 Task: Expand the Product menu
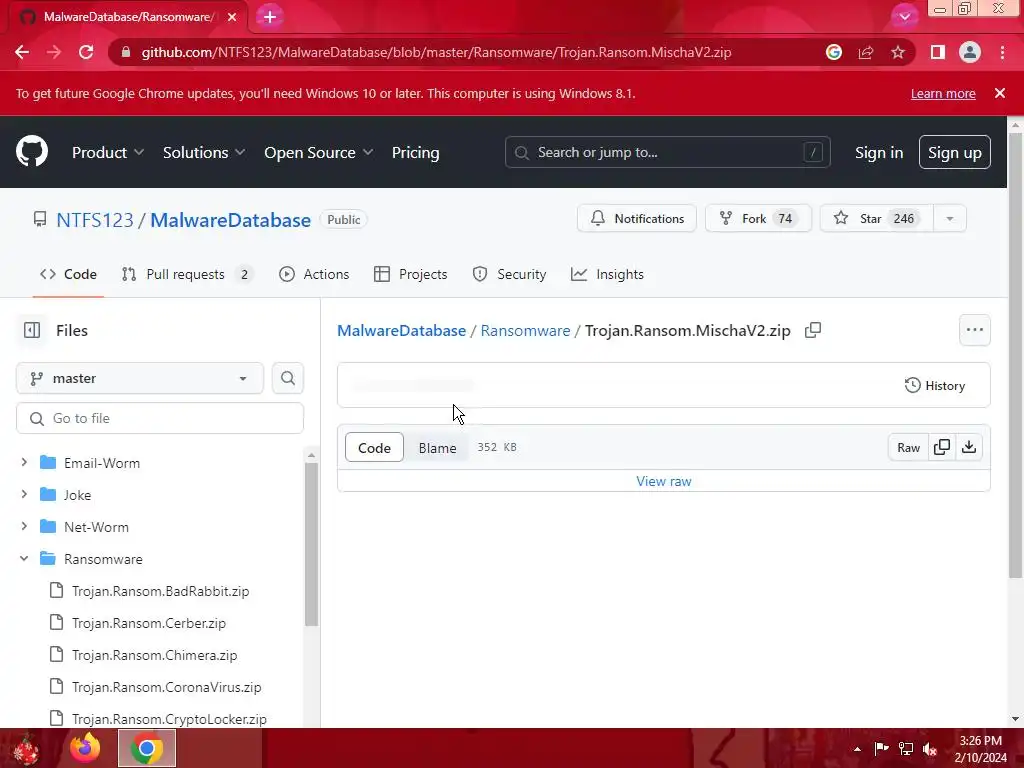108,152
